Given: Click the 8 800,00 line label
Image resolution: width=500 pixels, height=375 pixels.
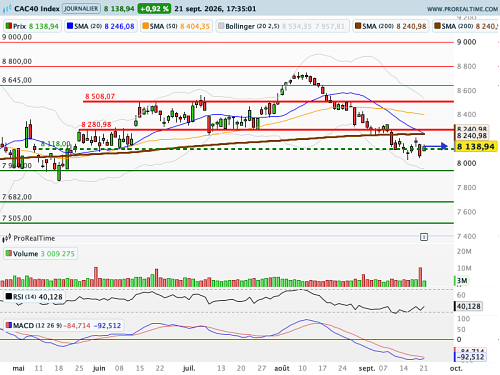Looking at the screenshot, I should 17,61.
